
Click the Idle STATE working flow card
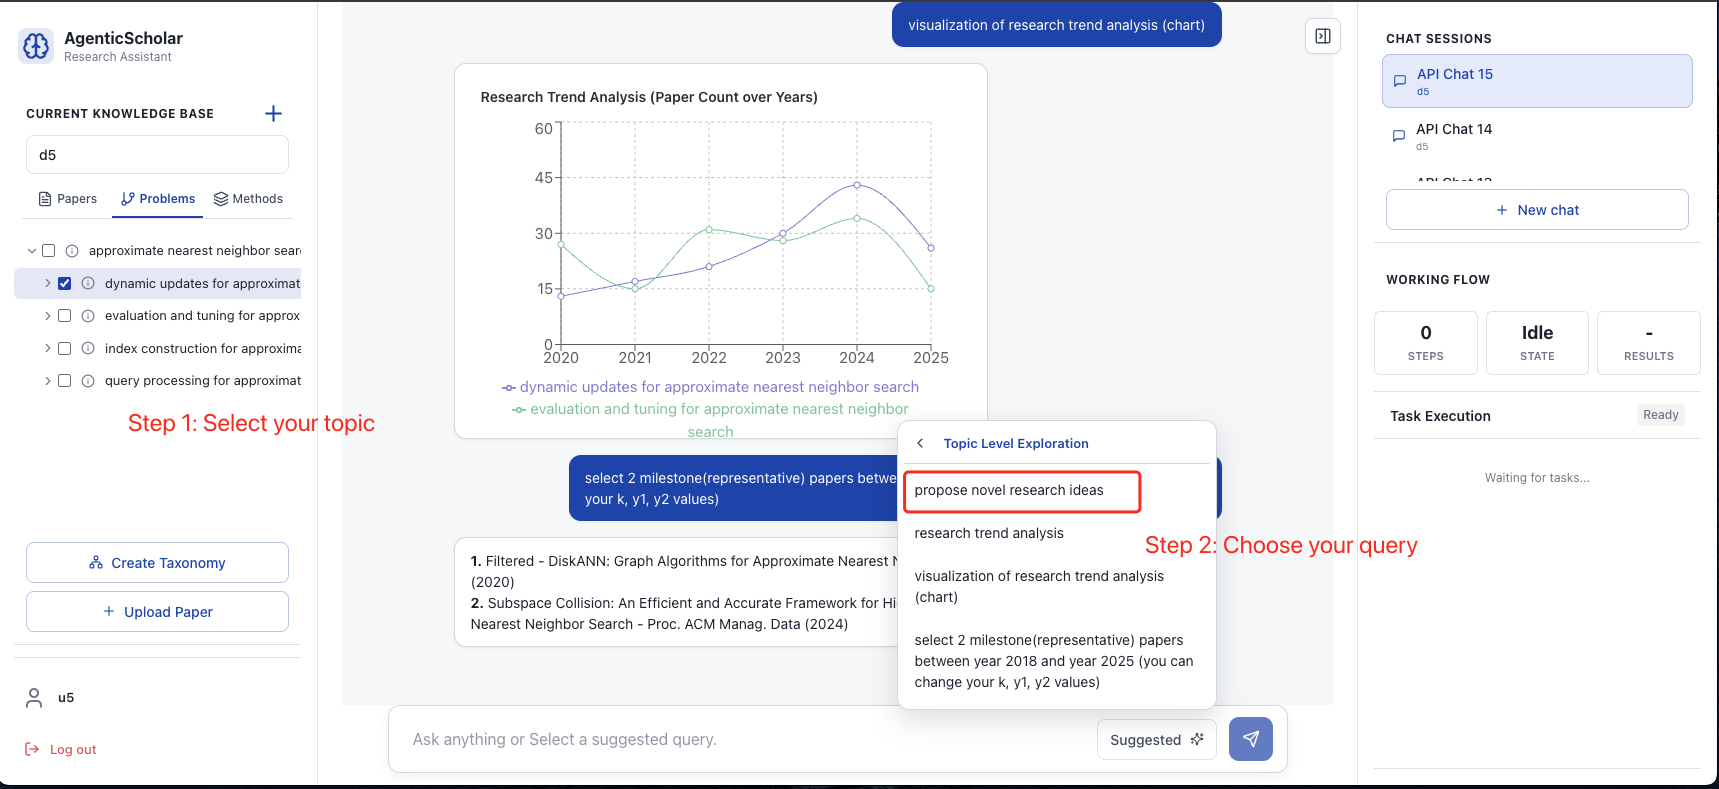coord(1537,343)
